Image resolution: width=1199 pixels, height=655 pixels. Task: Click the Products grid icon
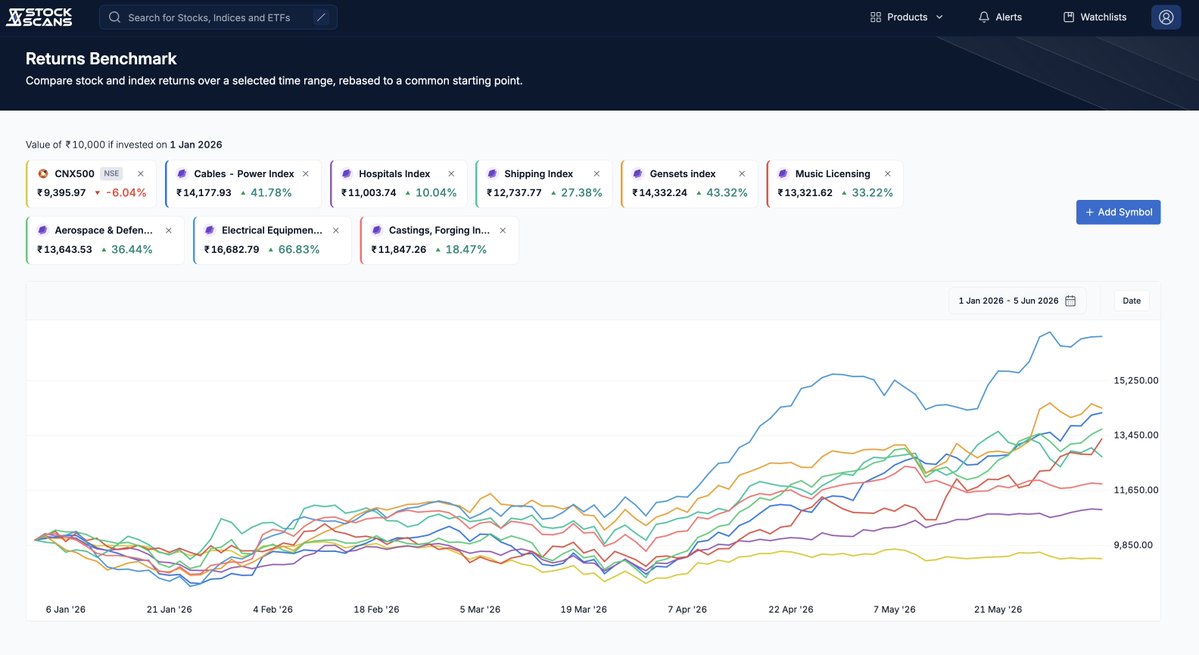876,17
